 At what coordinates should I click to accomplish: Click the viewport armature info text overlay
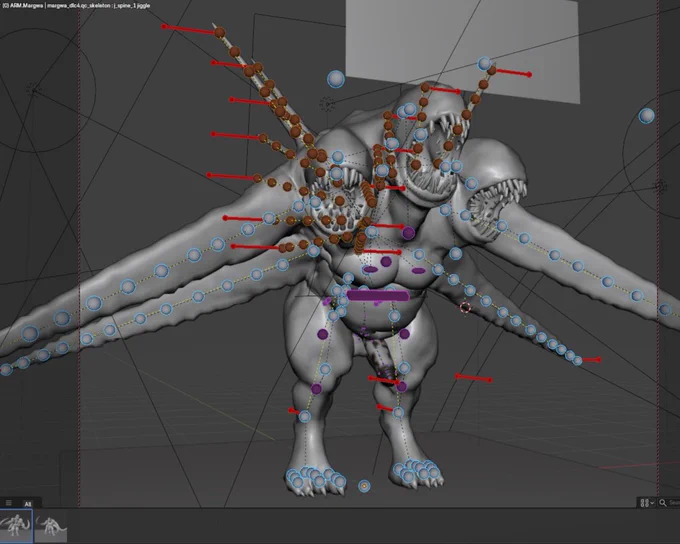pyautogui.click(x=76, y=6)
